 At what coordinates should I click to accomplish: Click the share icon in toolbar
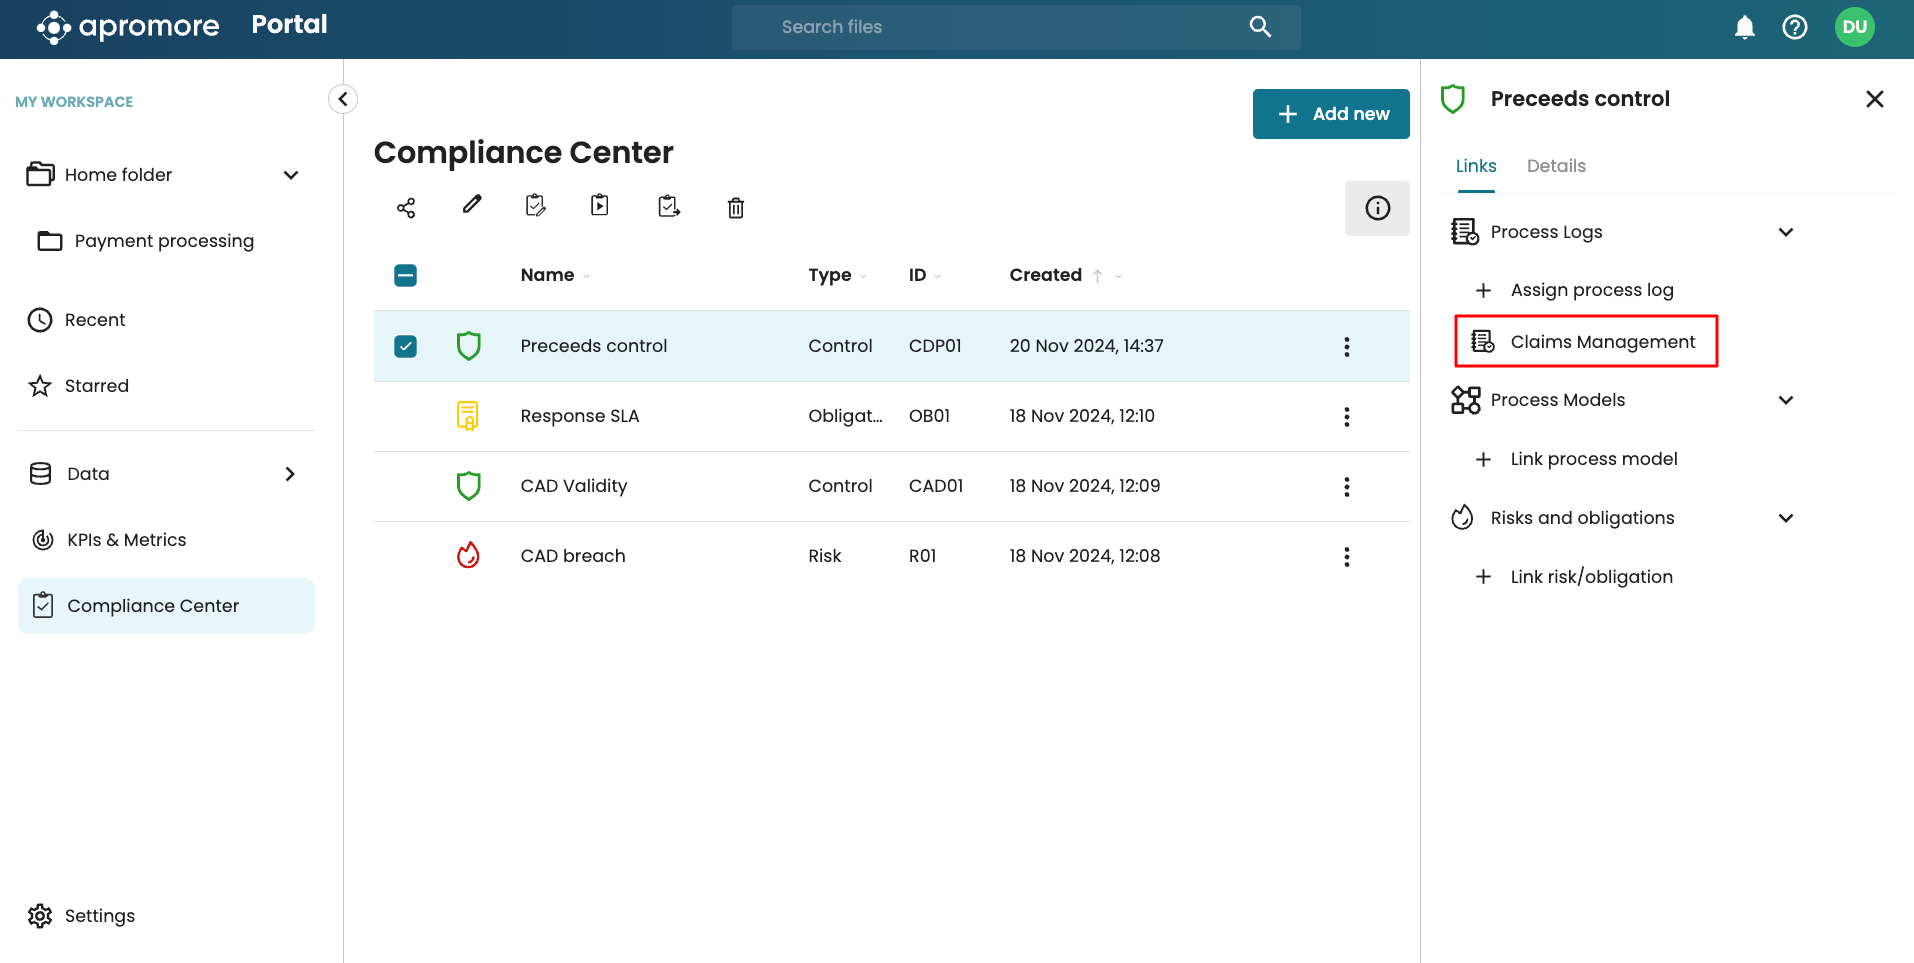click(x=406, y=208)
